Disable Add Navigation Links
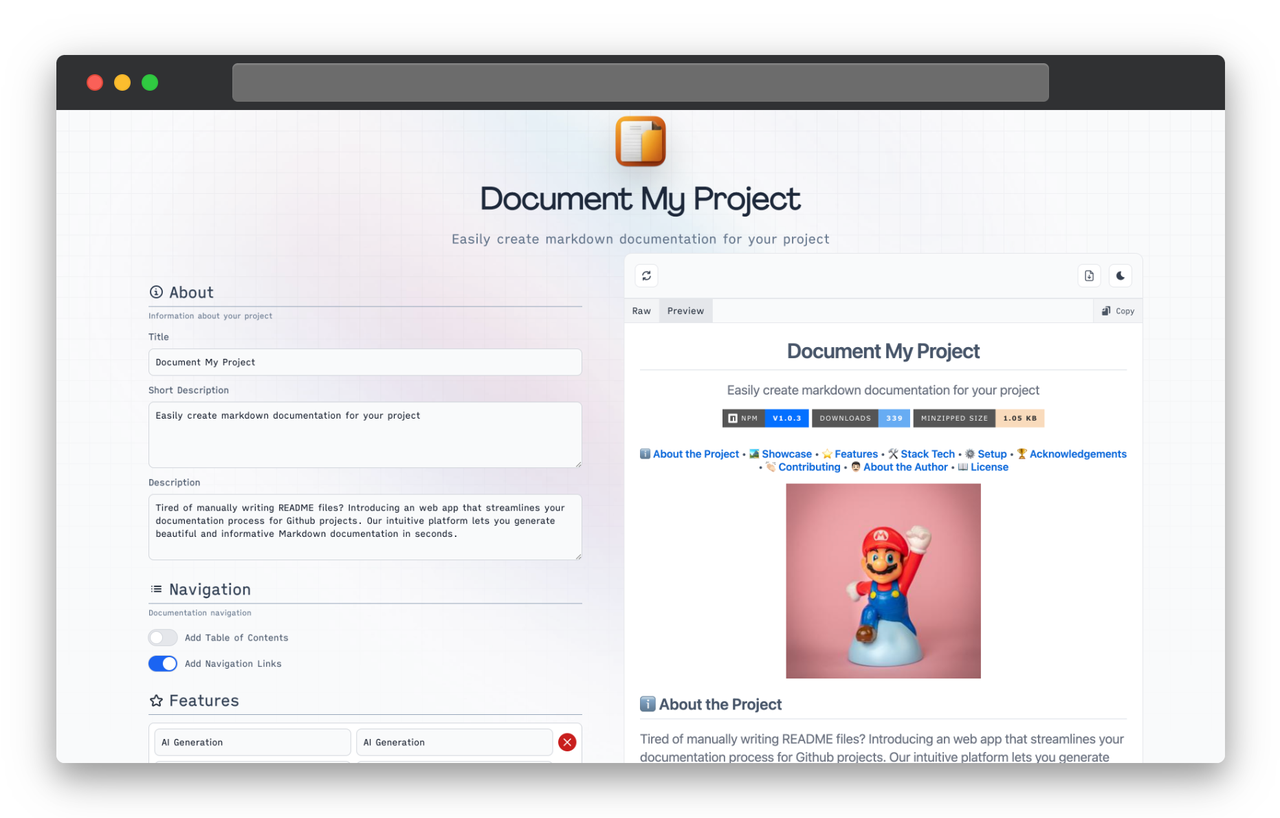Viewport: 1280px width, 818px height. click(x=162, y=663)
